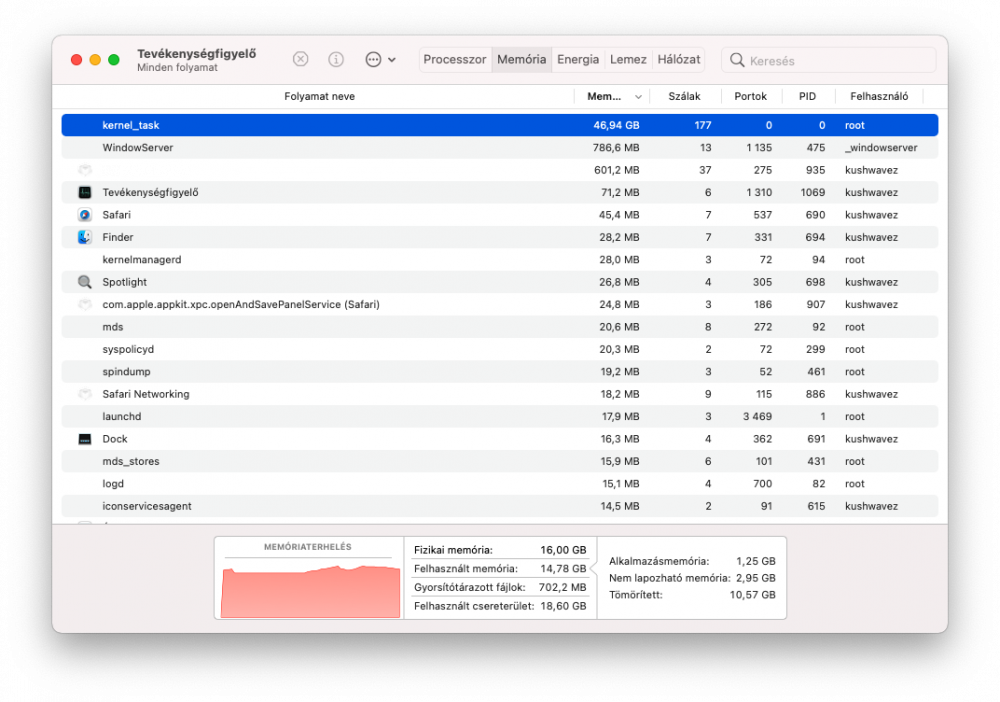This screenshot has width=1000, height=702.
Task: Open the Lemez tab
Action: pos(628,59)
